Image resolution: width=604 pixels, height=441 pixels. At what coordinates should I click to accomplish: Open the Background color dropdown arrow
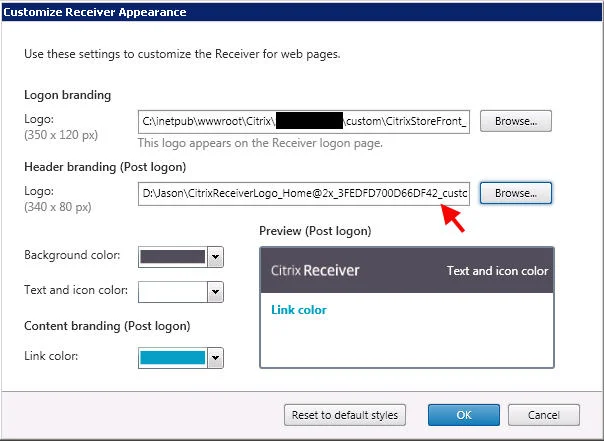pos(215,257)
